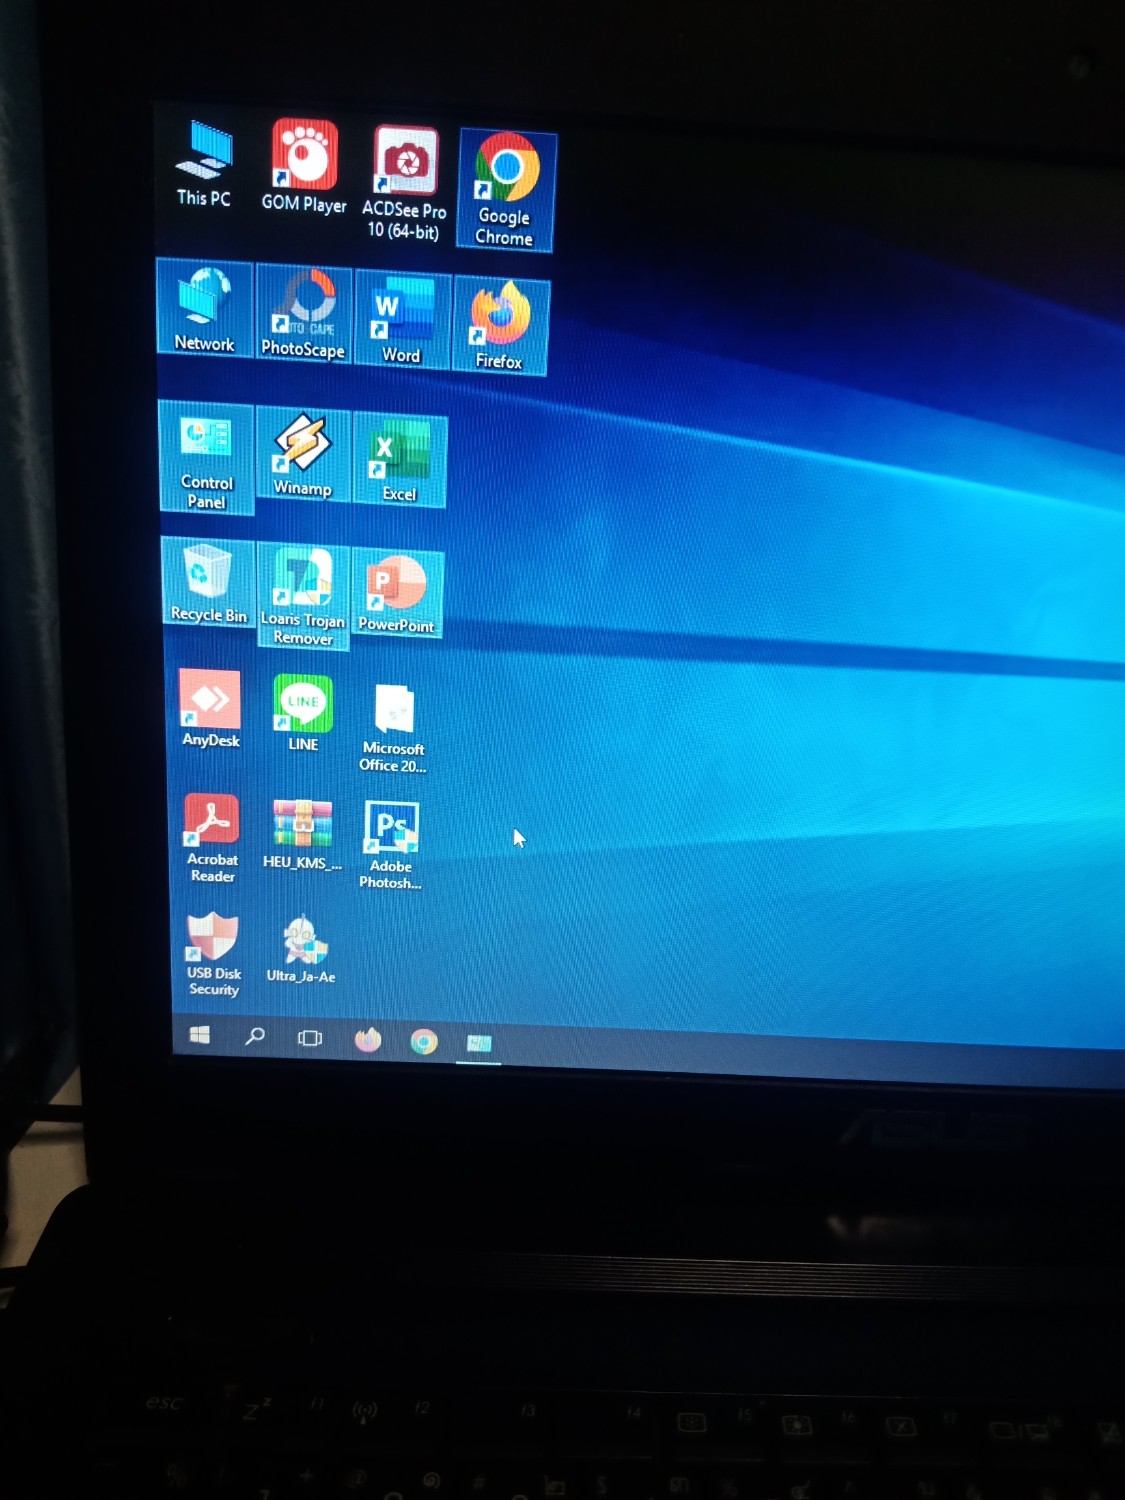Select the Google Chrome desktop shortcut
The width and height of the screenshot is (1125, 1500).
[505, 189]
